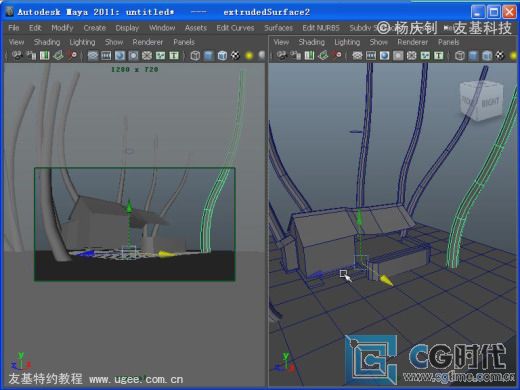This screenshot has width=520, height=390.
Task: Open Shading dropdown in left viewport panel
Action: pos(47,42)
